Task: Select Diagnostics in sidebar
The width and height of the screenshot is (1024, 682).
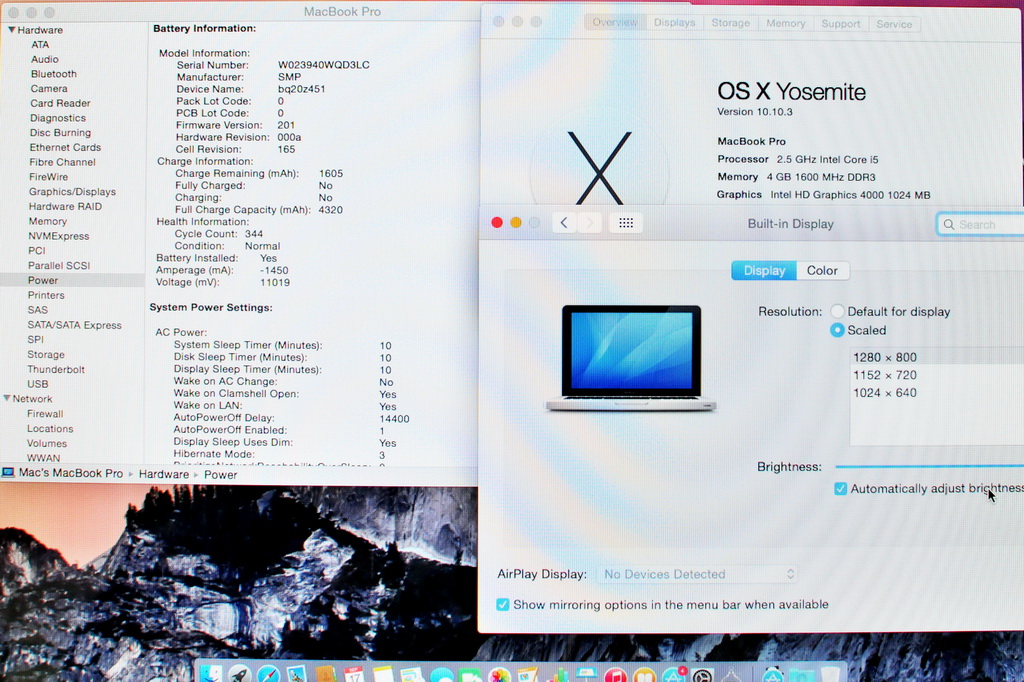Action: [57, 118]
